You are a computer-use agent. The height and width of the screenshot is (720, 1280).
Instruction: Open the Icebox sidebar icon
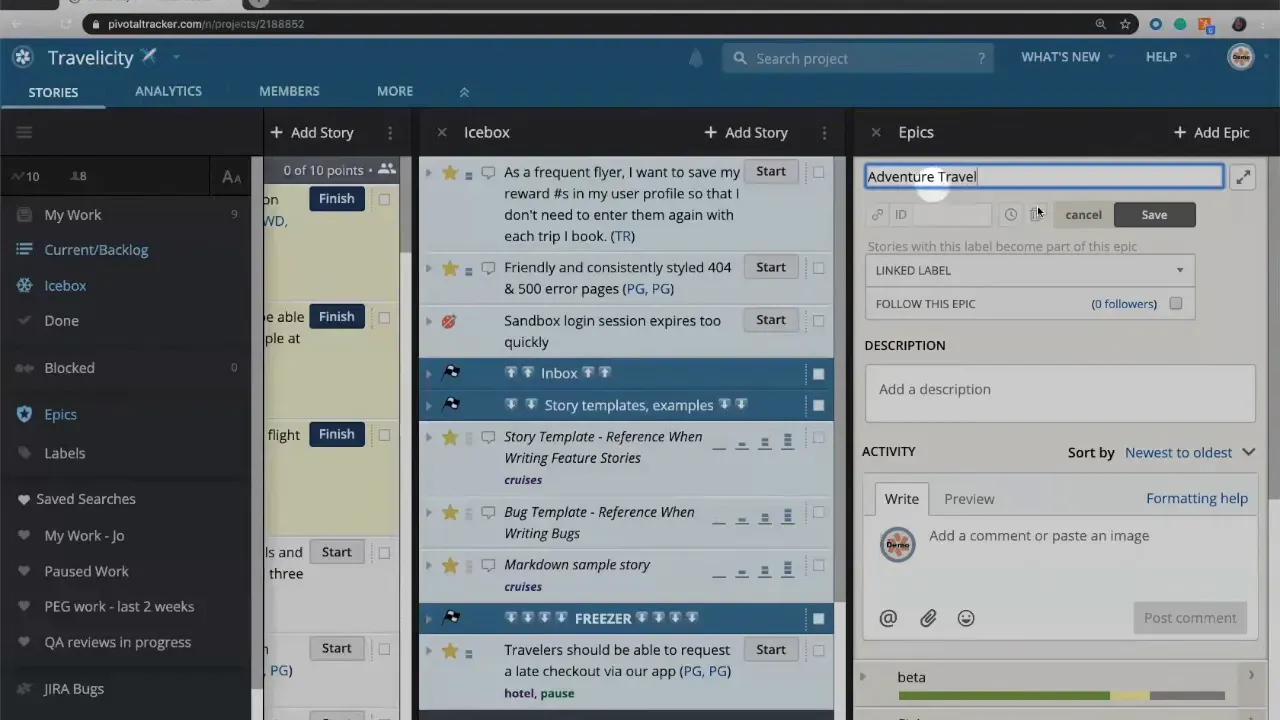[x=24, y=285]
